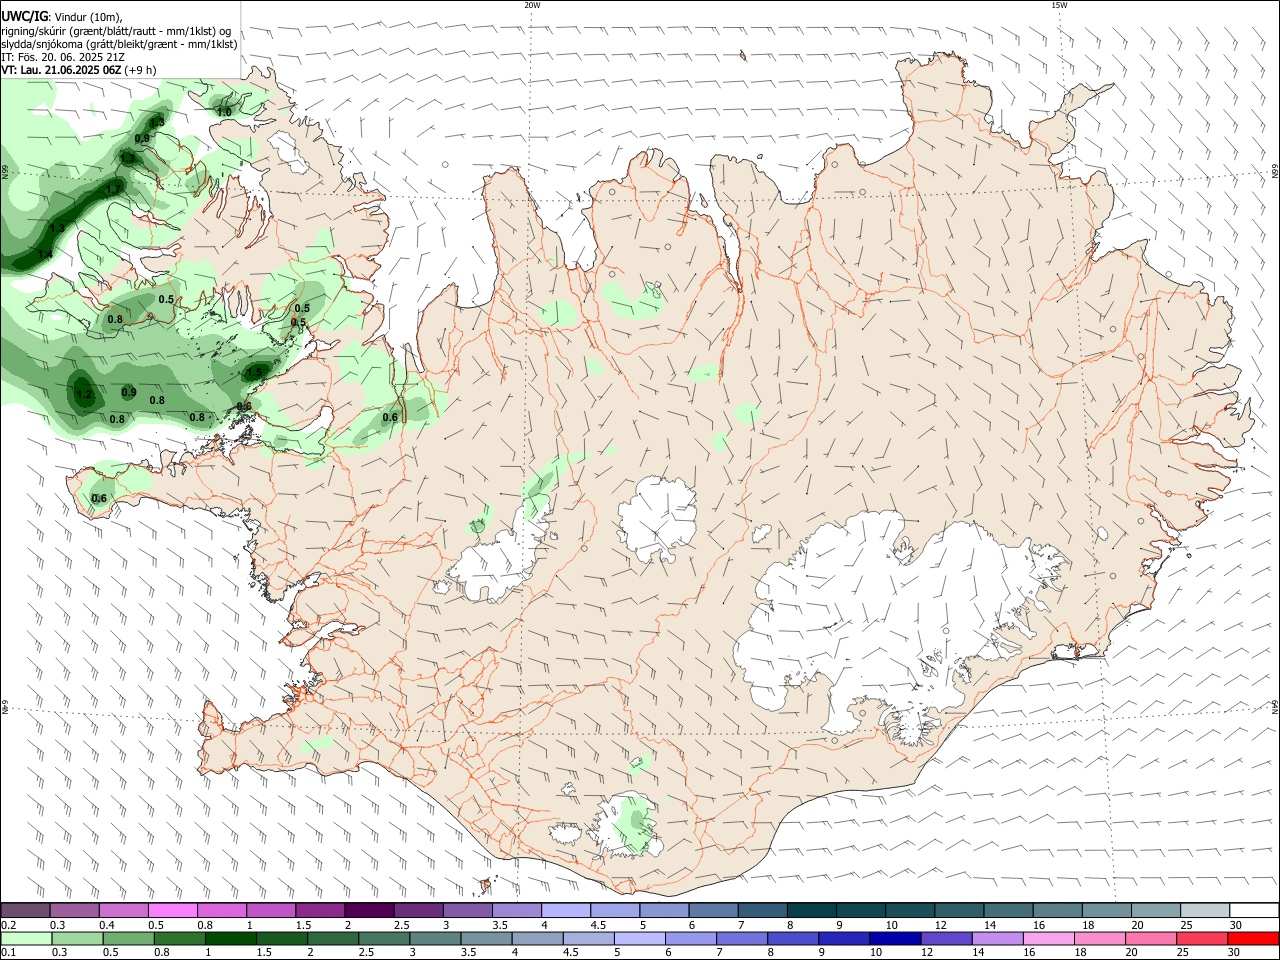Click the light lavender 4 swatch in the top row
The image size is (1280, 960).
click(x=565, y=911)
